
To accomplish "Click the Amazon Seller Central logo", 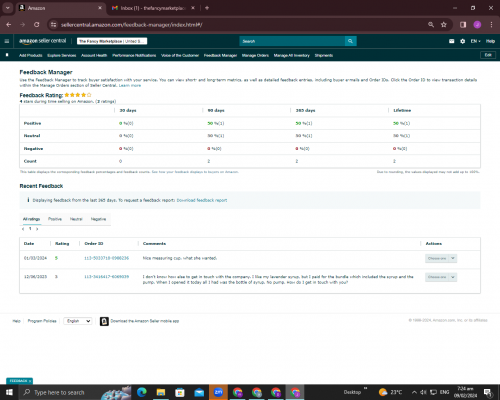I will 42,41.
